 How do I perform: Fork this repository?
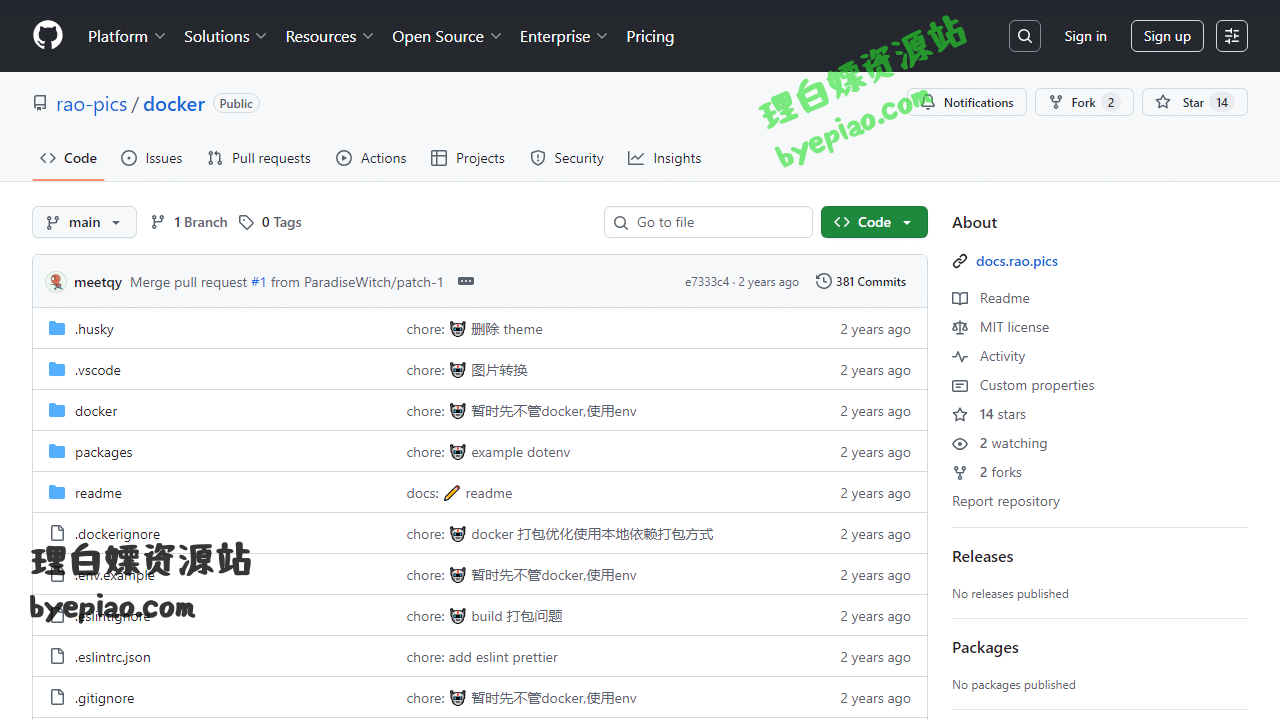(x=1084, y=102)
